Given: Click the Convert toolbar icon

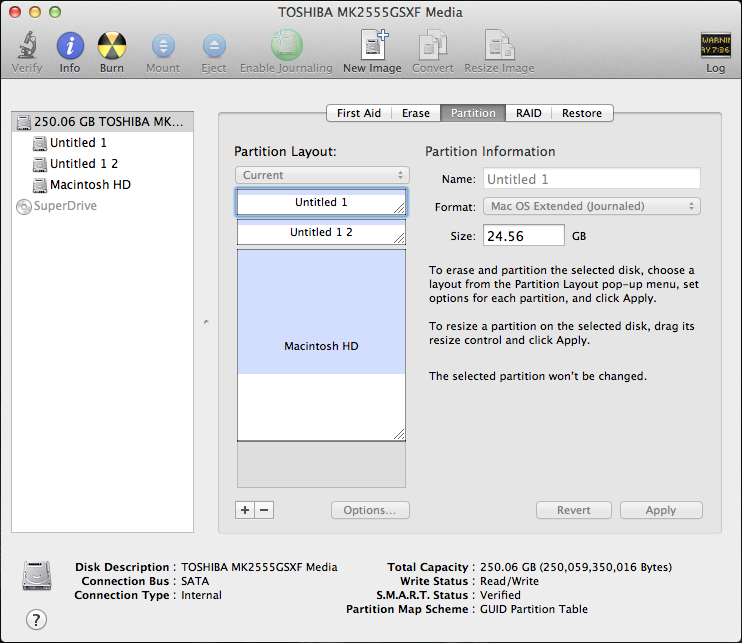Looking at the screenshot, I should (x=433, y=44).
